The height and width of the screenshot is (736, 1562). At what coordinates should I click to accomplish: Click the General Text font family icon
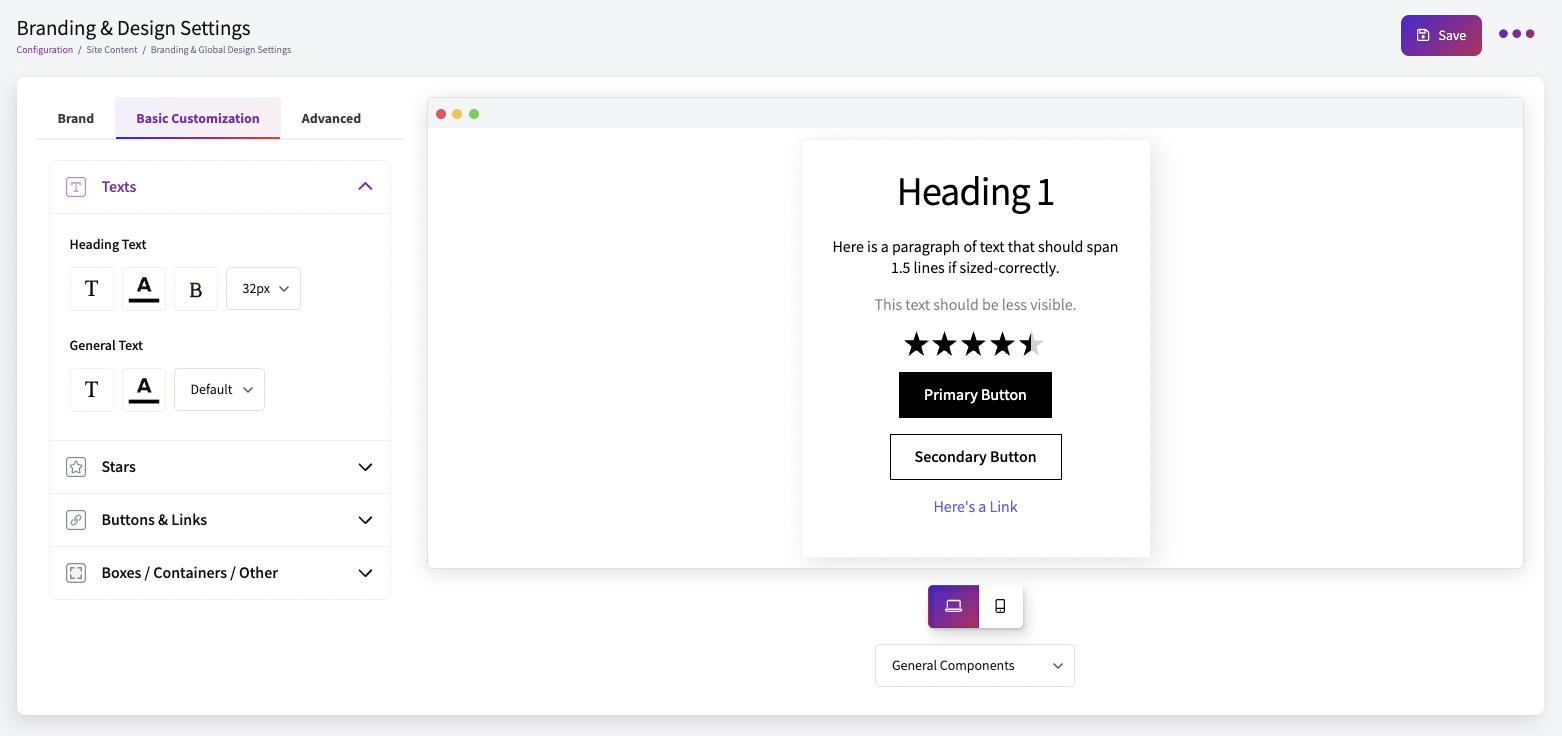click(92, 389)
